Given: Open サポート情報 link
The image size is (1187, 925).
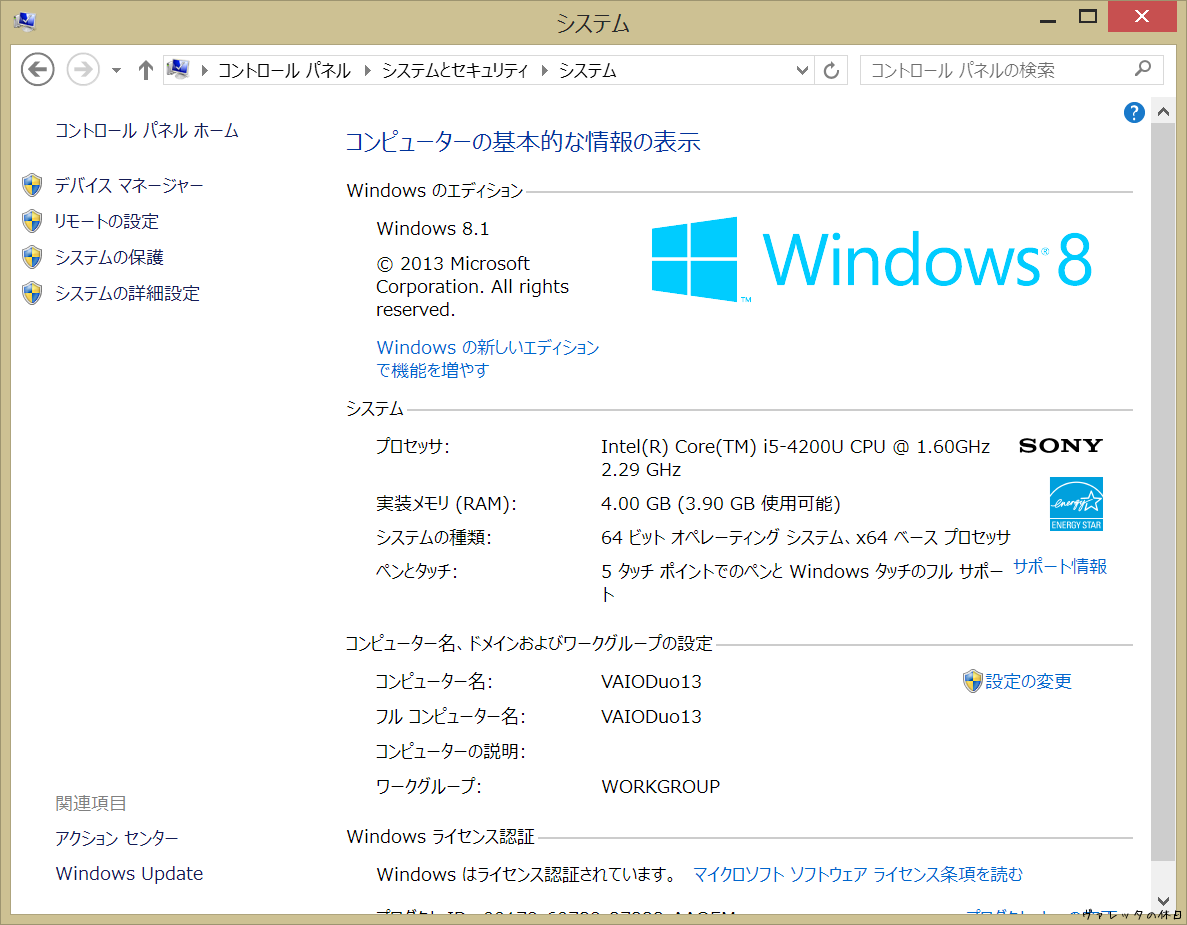Looking at the screenshot, I should pos(1060,566).
